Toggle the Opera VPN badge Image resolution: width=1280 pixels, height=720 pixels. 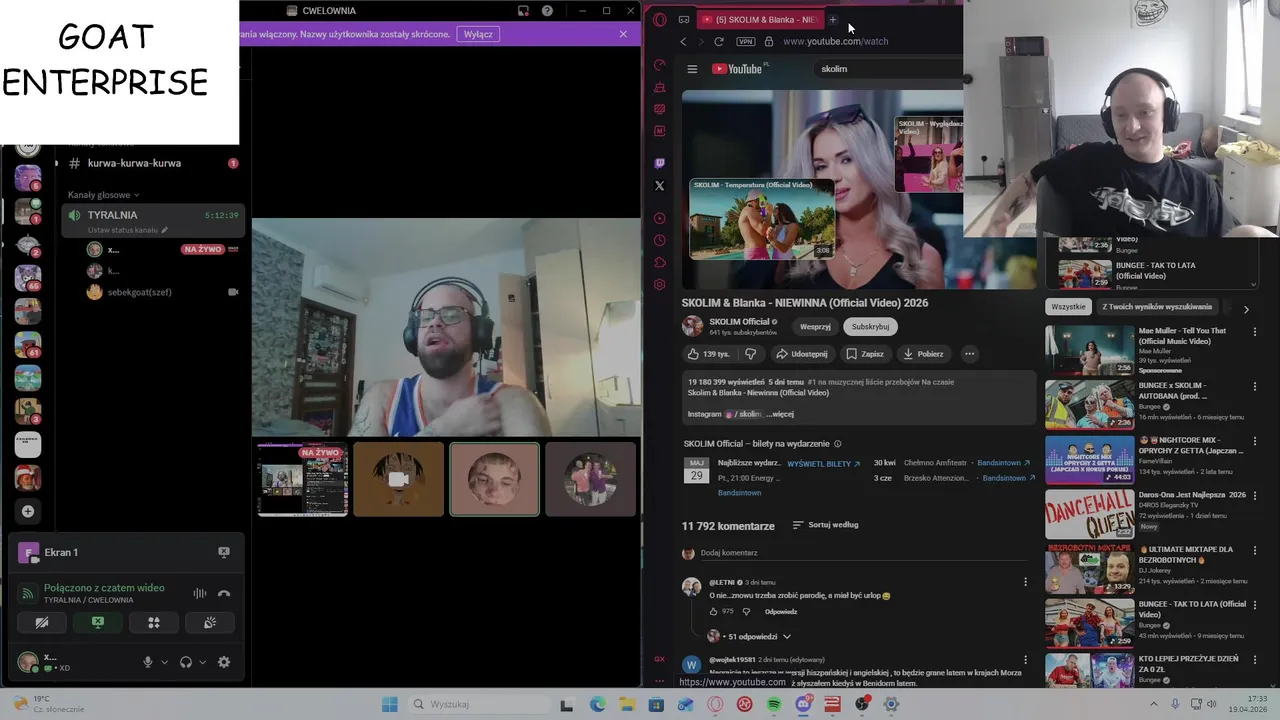click(x=745, y=41)
